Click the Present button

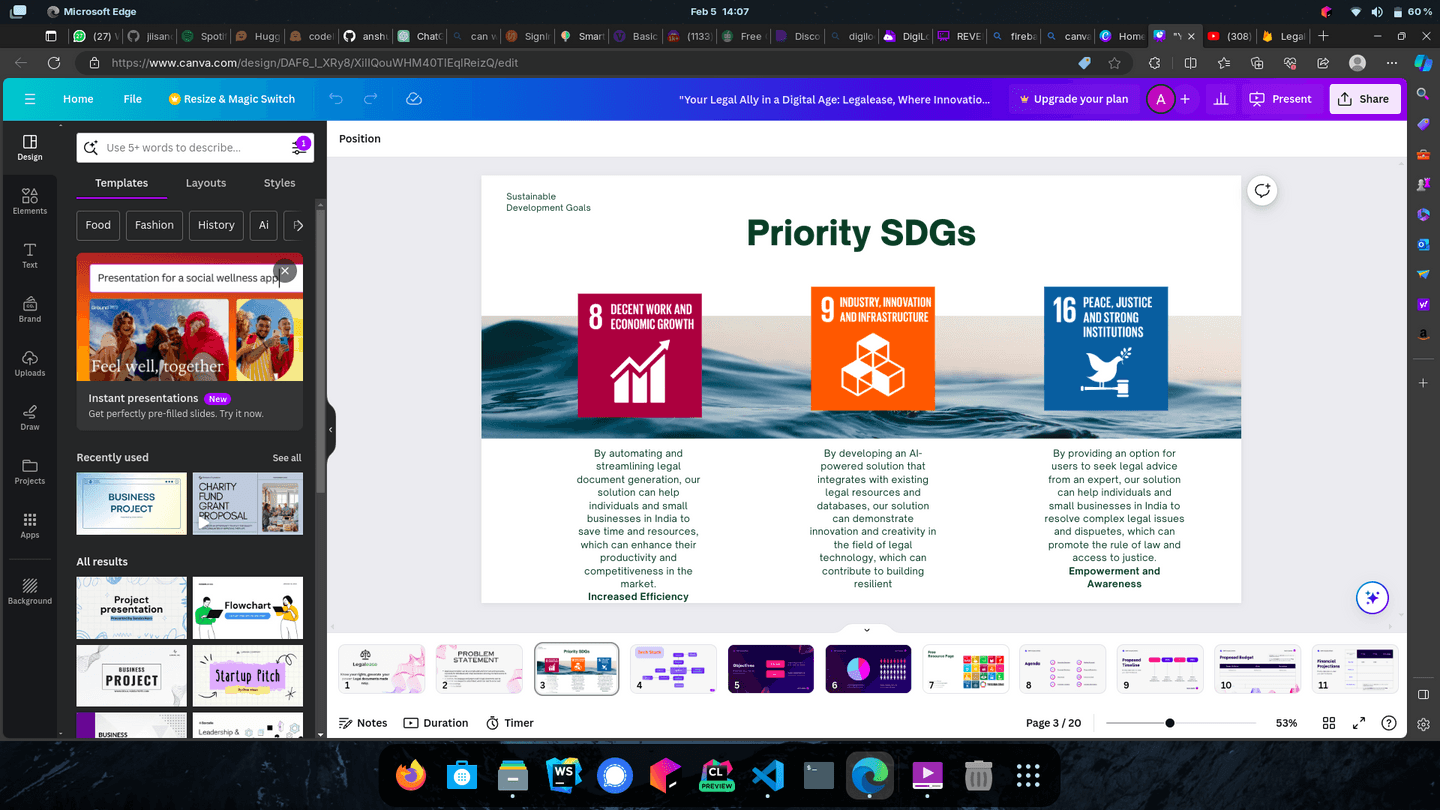[1280, 99]
